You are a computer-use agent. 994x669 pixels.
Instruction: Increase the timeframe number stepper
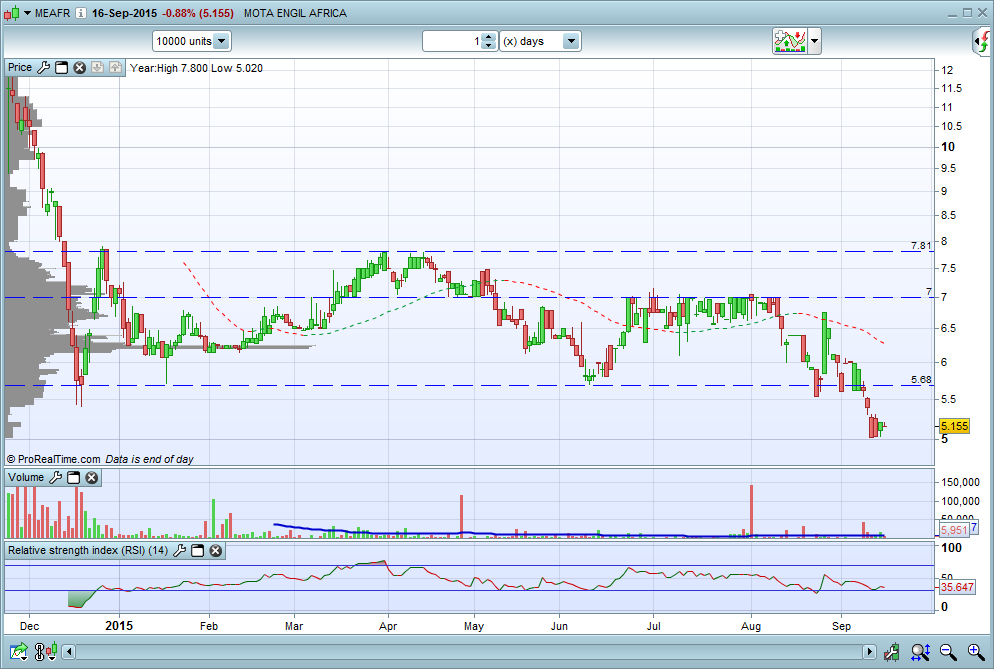(488, 37)
